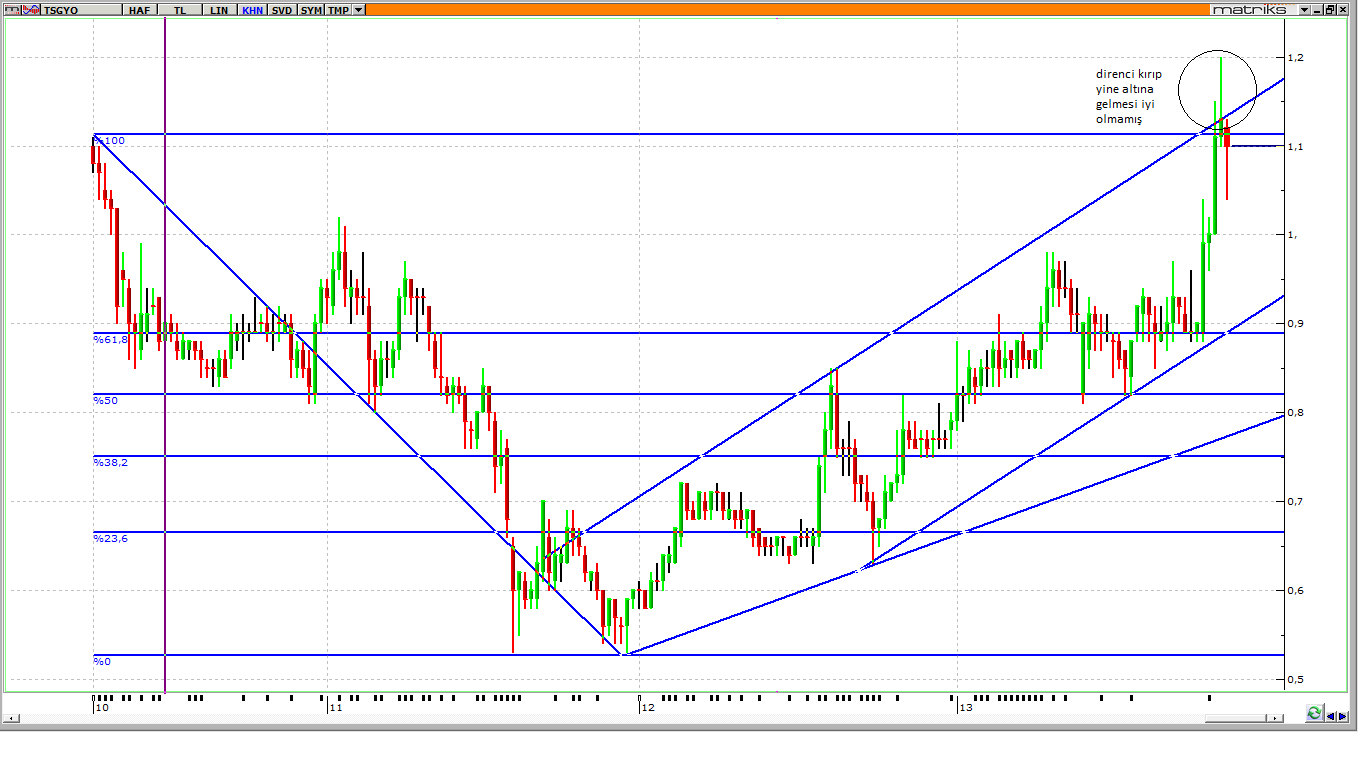Open the HAF period selector
Viewport: 1366px width, 768px height.
tap(138, 9)
